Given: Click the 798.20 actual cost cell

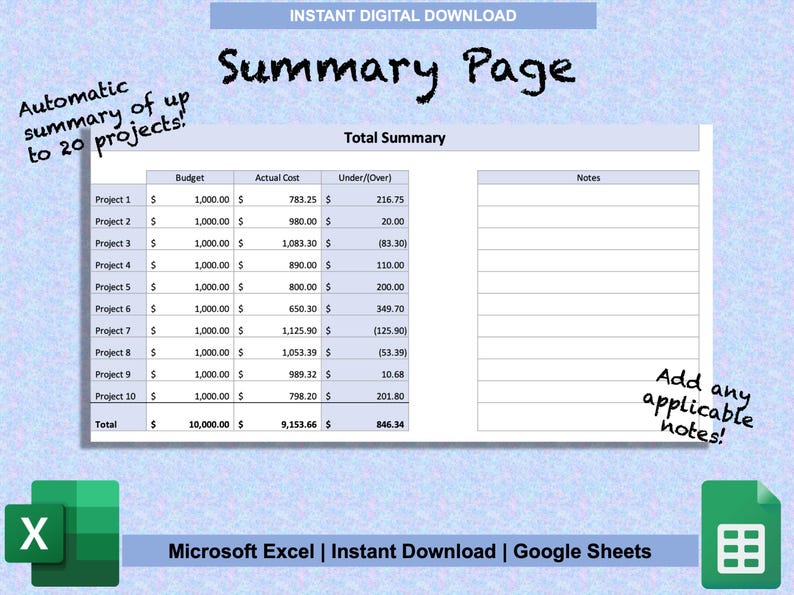Looking at the screenshot, I should [x=277, y=392].
